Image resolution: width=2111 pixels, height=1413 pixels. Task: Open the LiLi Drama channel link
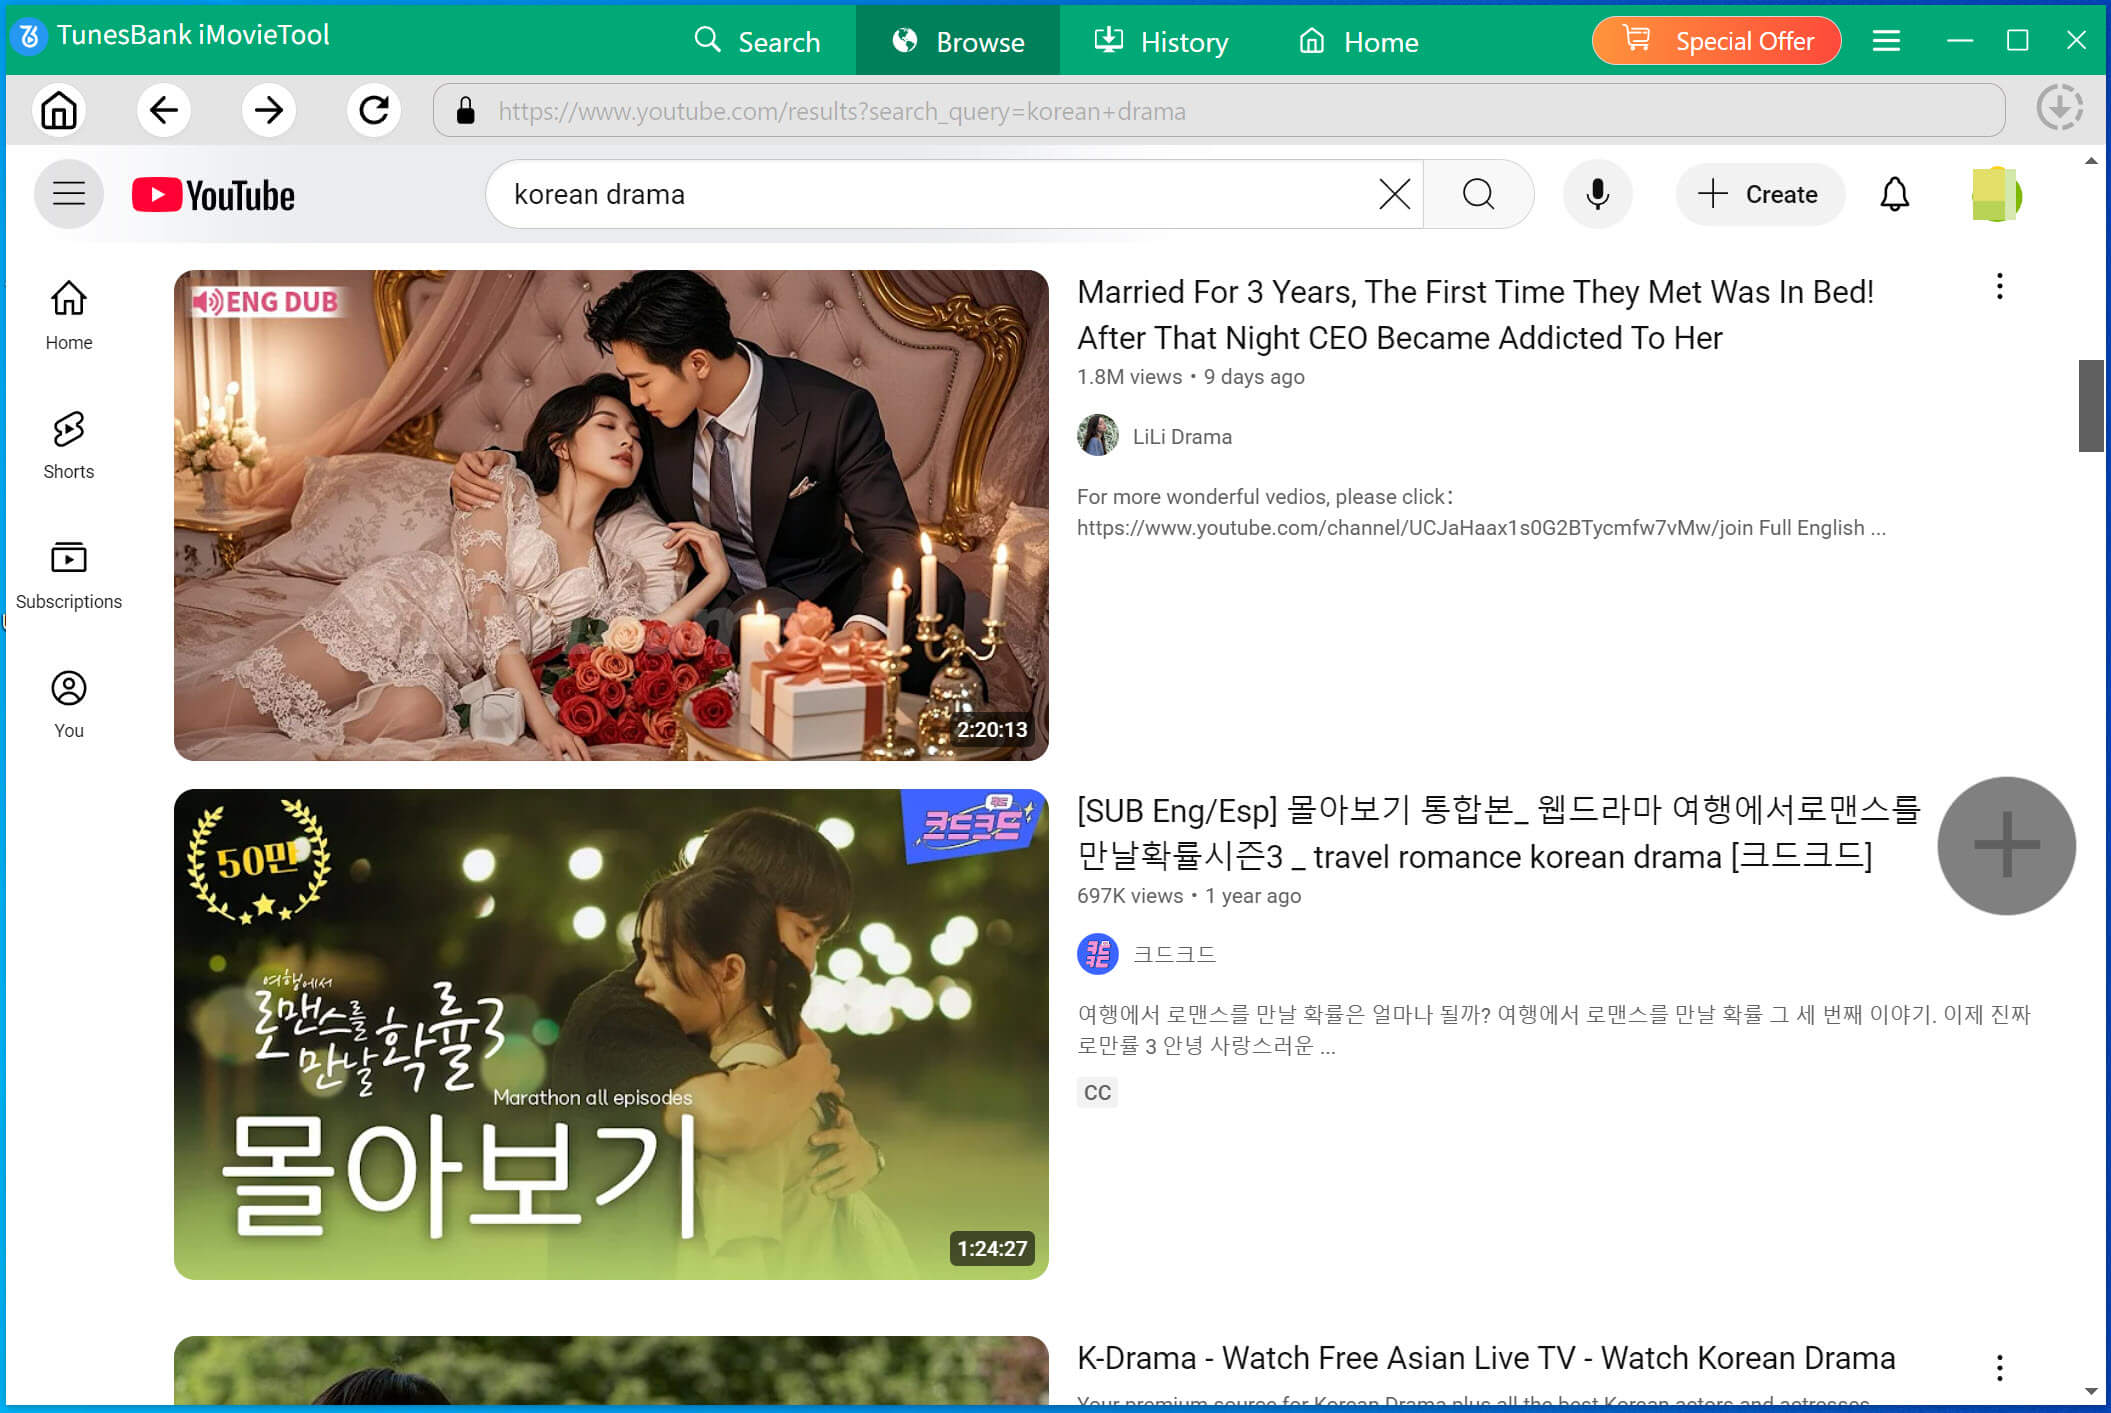[x=1181, y=437]
